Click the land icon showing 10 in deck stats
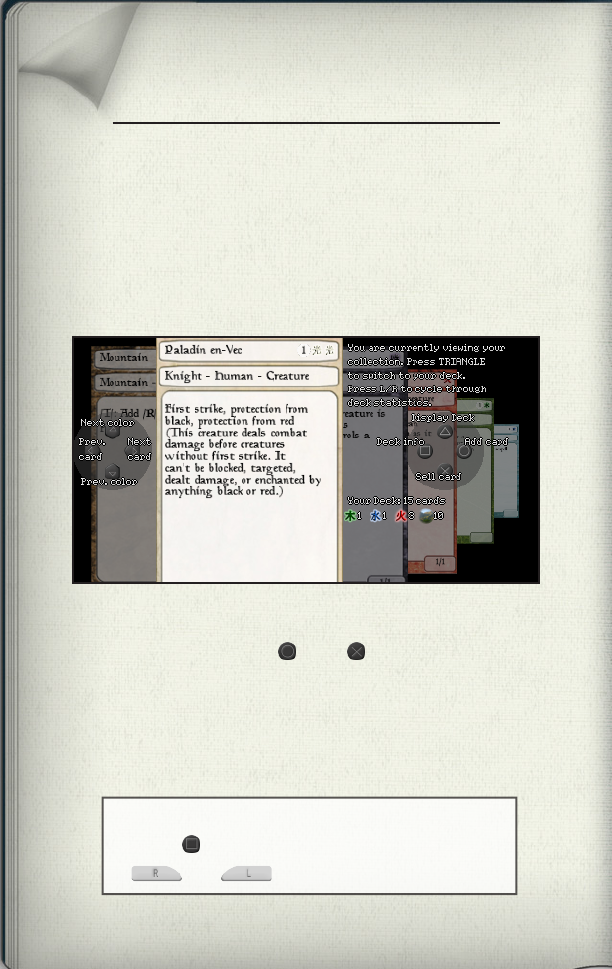612x969 pixels. point(425,515)
